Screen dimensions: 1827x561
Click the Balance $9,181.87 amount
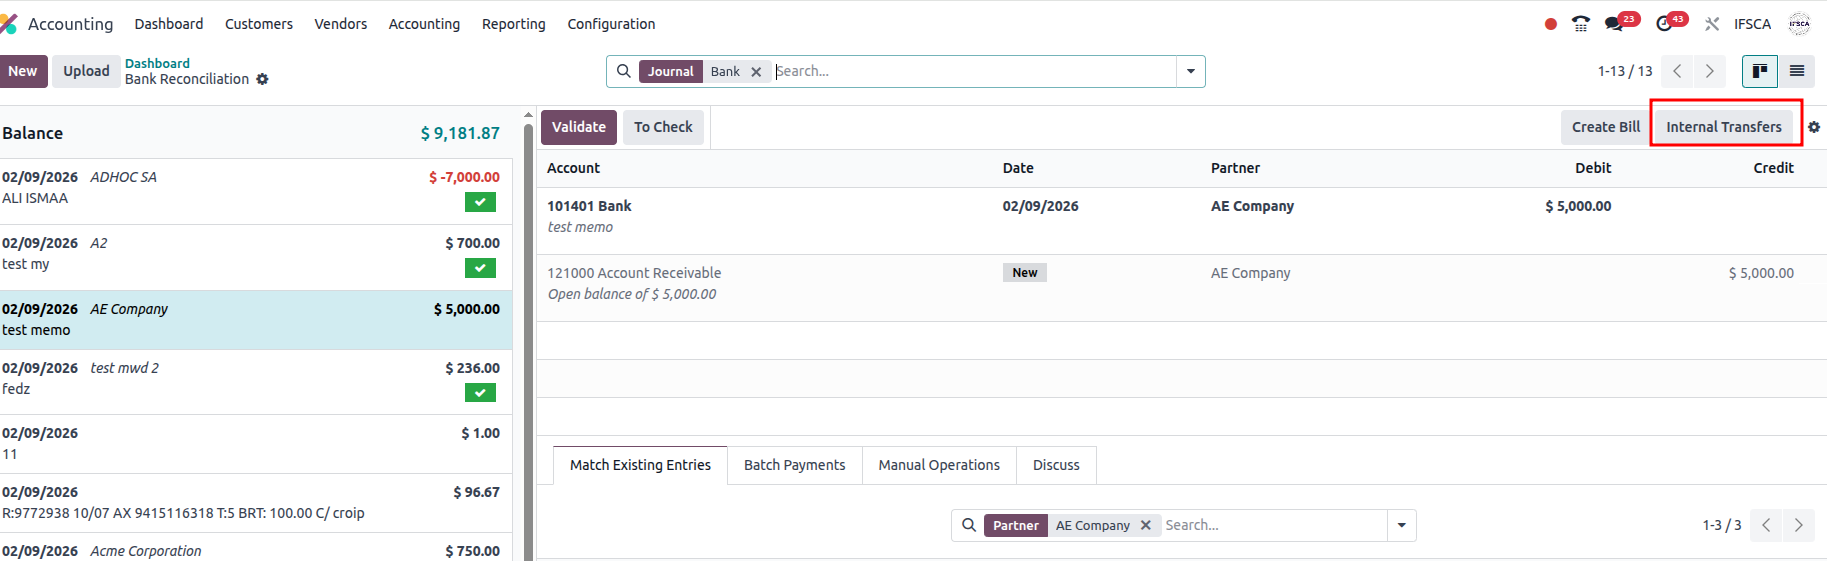pos(460,133)
